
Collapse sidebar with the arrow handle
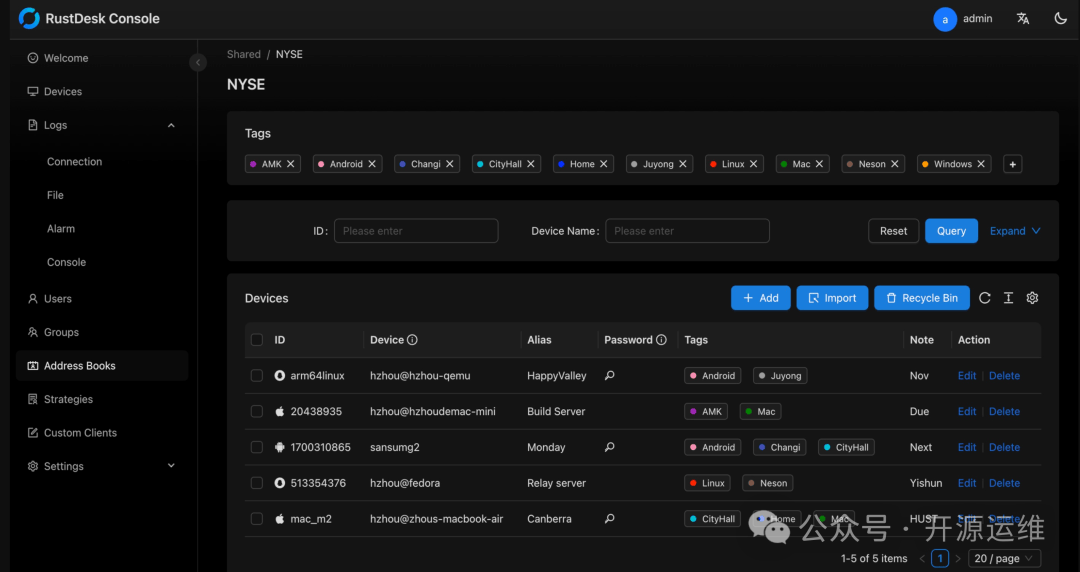[198, 62]
